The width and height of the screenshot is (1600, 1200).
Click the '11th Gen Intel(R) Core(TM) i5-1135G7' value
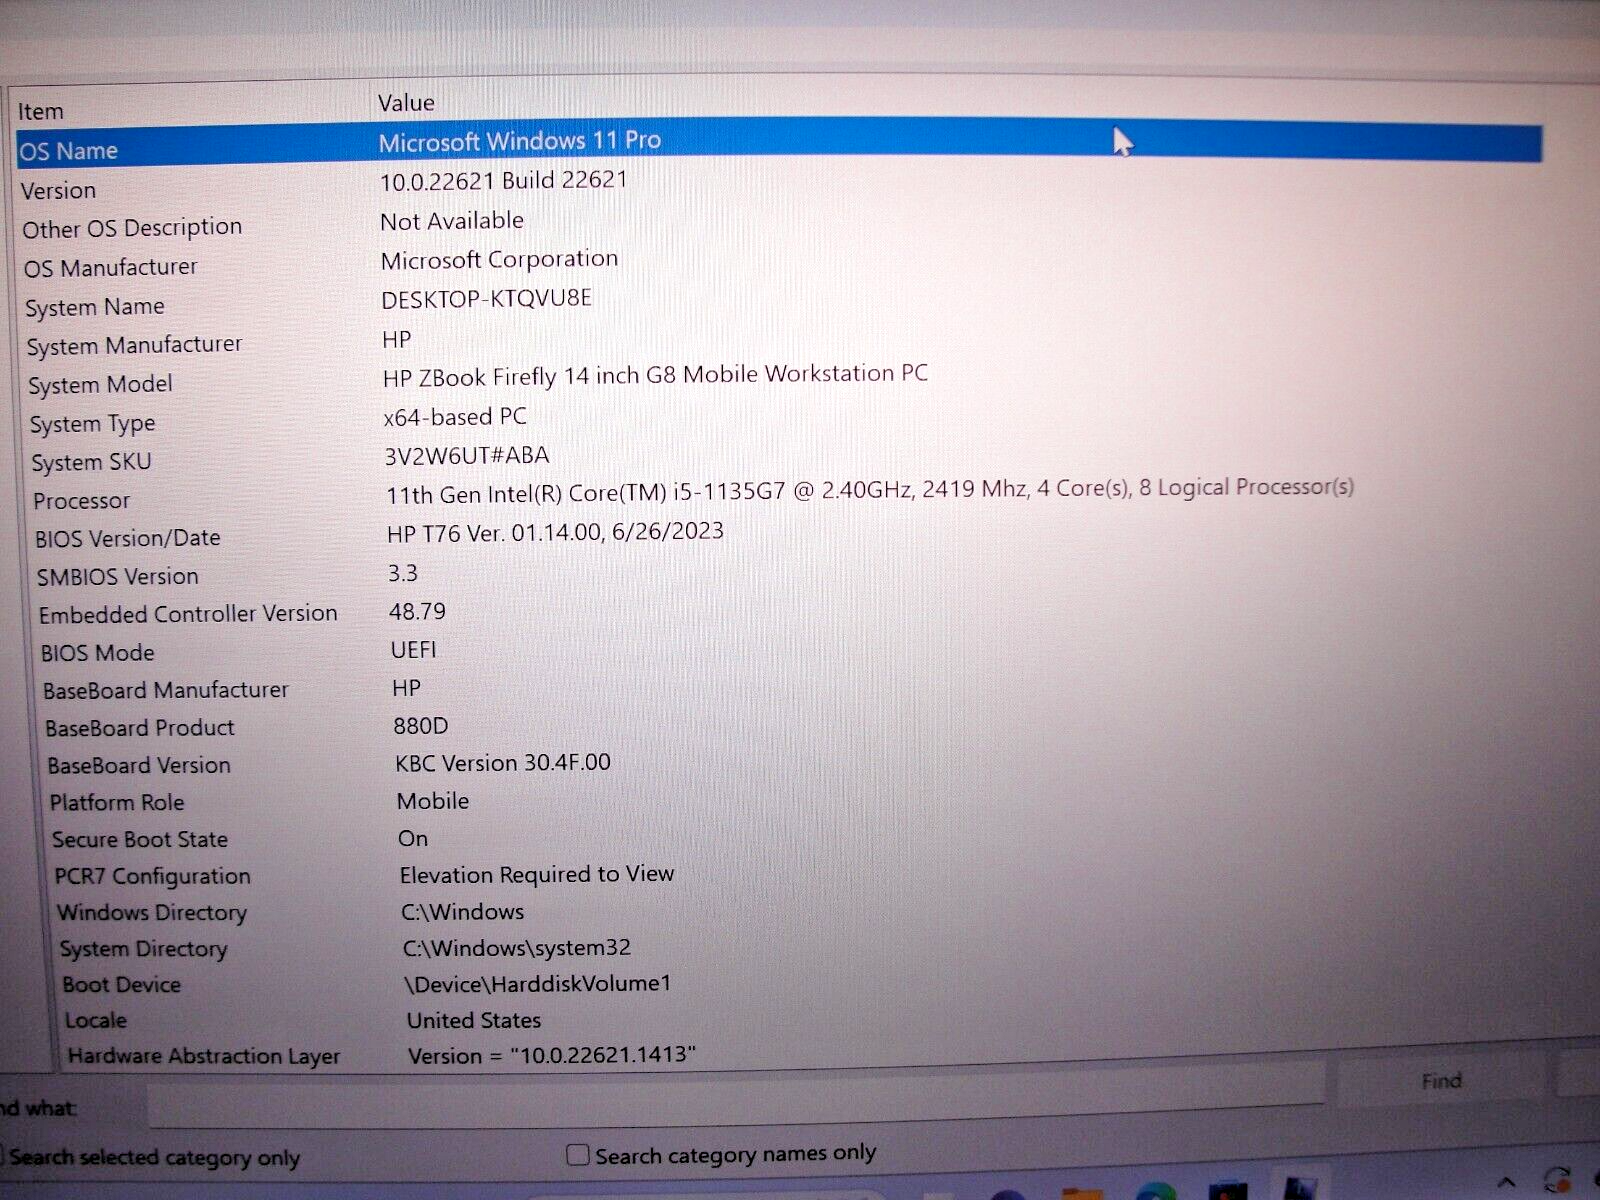(x=870, y=490)
